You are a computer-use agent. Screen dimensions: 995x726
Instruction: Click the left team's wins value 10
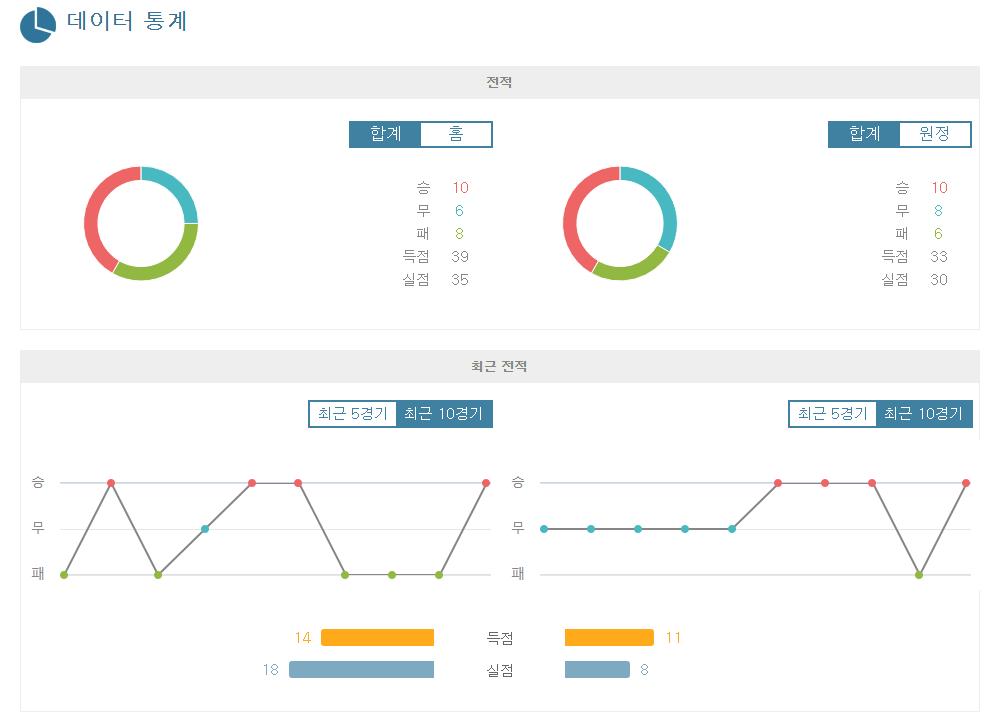pyautogui.click(x=460, y=188)
